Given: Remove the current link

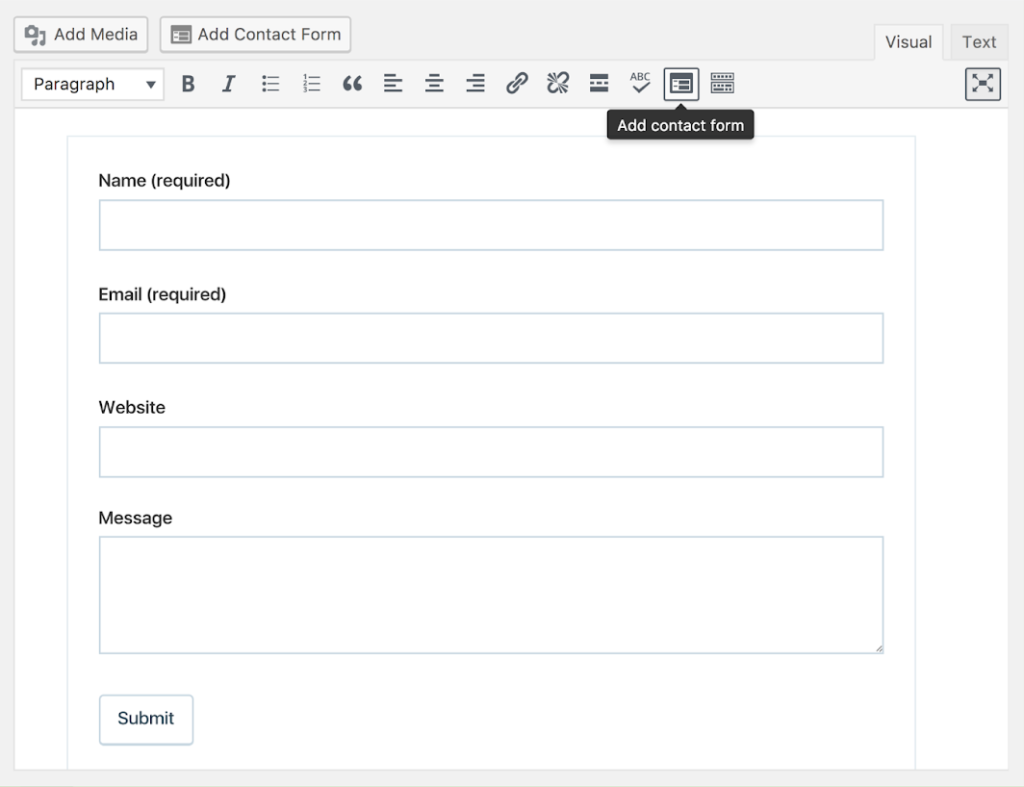Looking at the screenshot, I should pyautogui.click(x=557, y=84).
